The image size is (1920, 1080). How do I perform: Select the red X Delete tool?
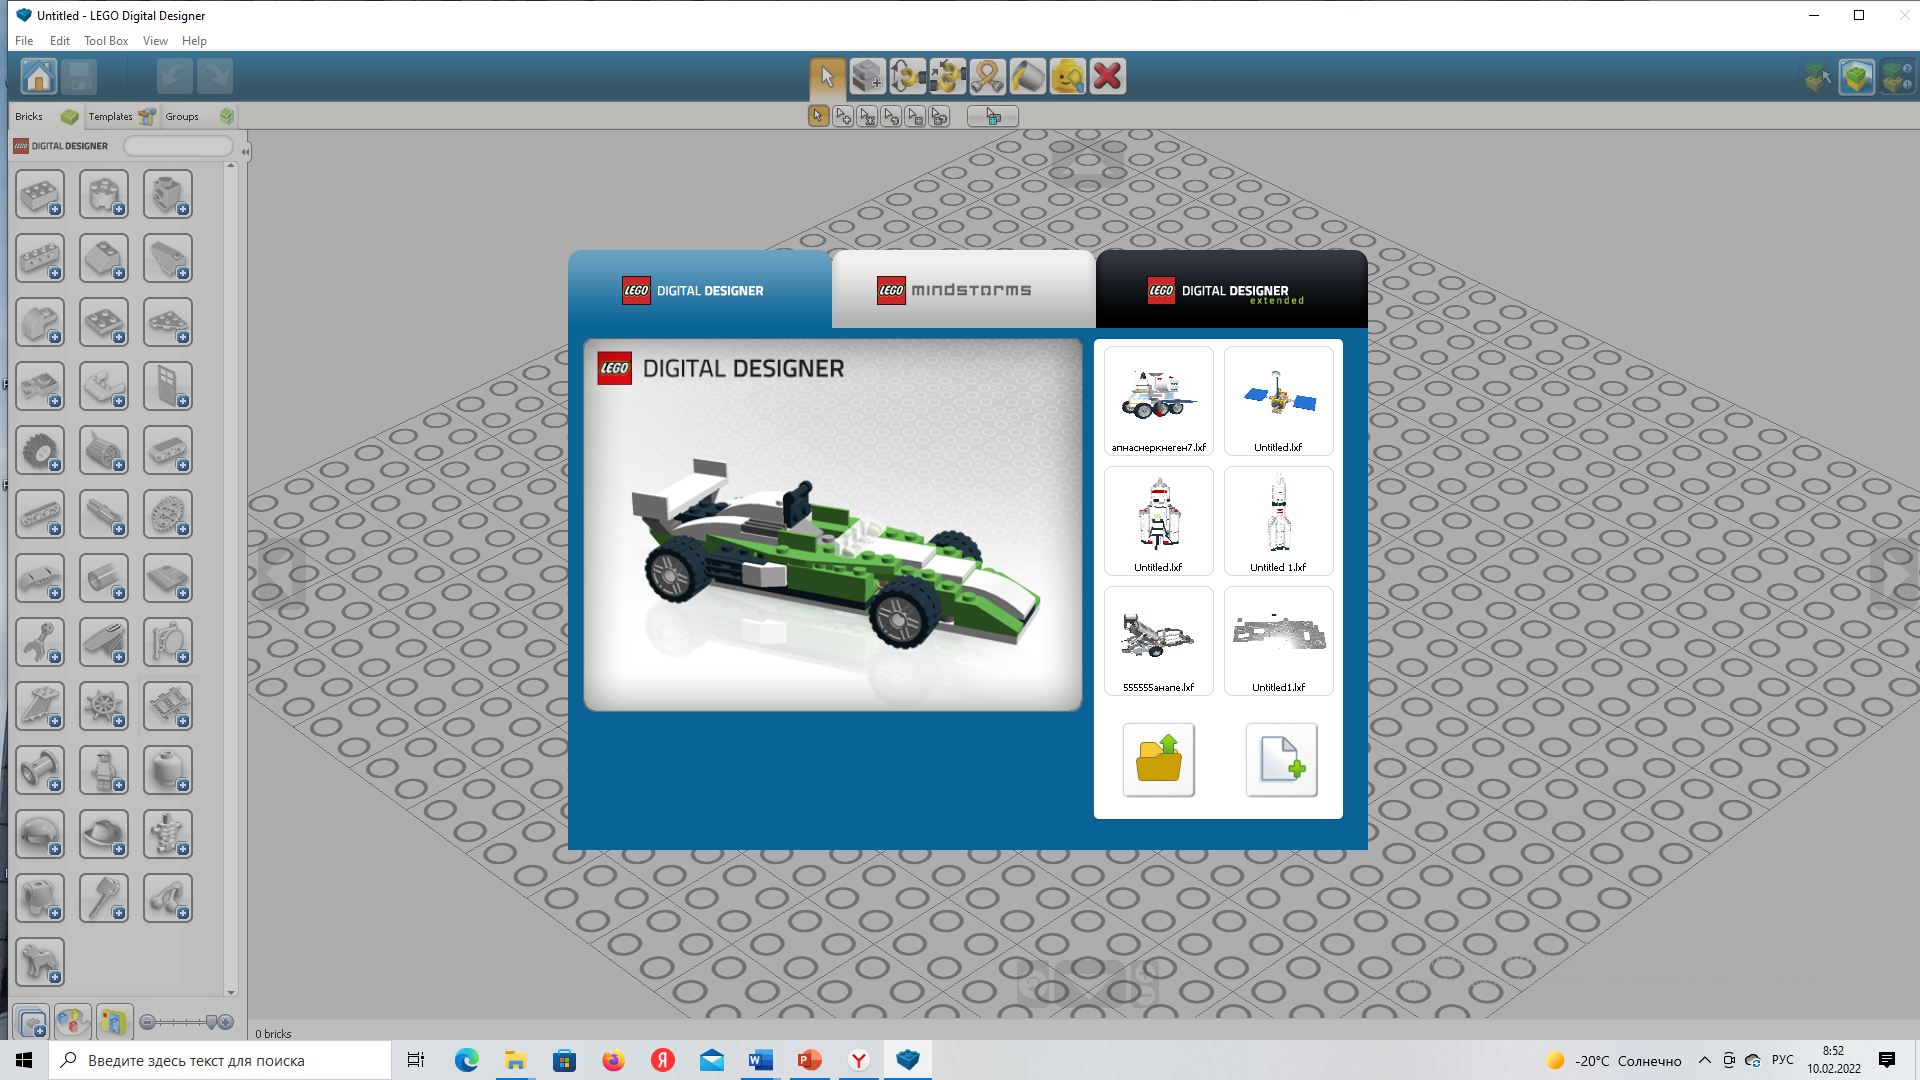[1107, 76]
